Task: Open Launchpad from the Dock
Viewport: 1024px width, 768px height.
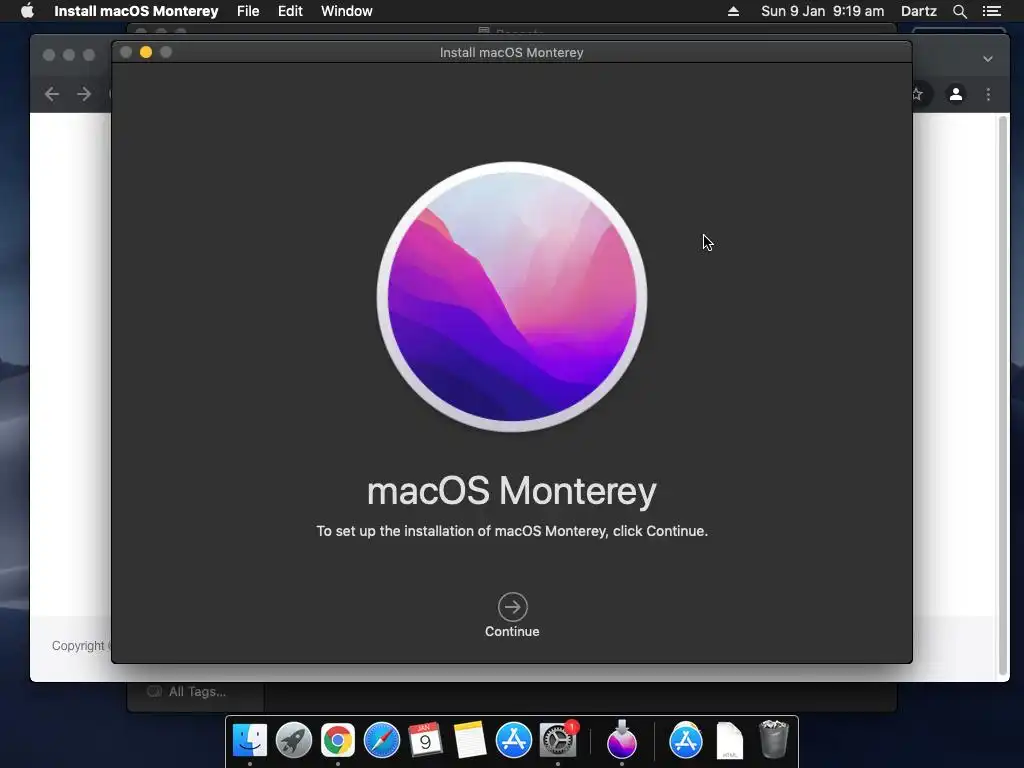Action: 294,741
